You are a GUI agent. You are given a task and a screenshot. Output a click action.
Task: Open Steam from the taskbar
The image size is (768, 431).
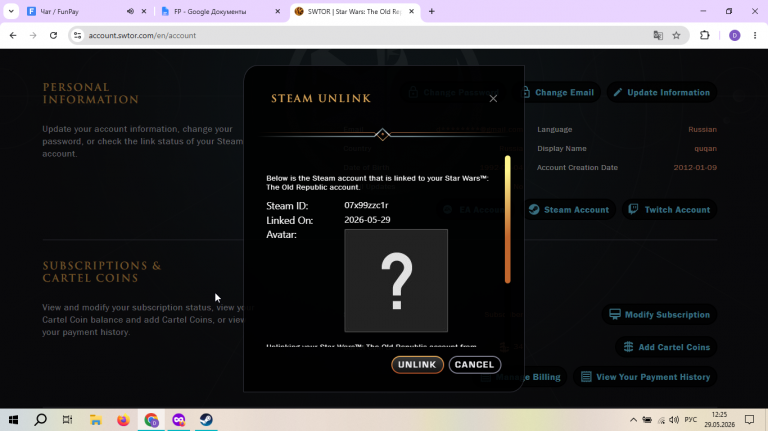pyautogui.click(x=206, y=420)
